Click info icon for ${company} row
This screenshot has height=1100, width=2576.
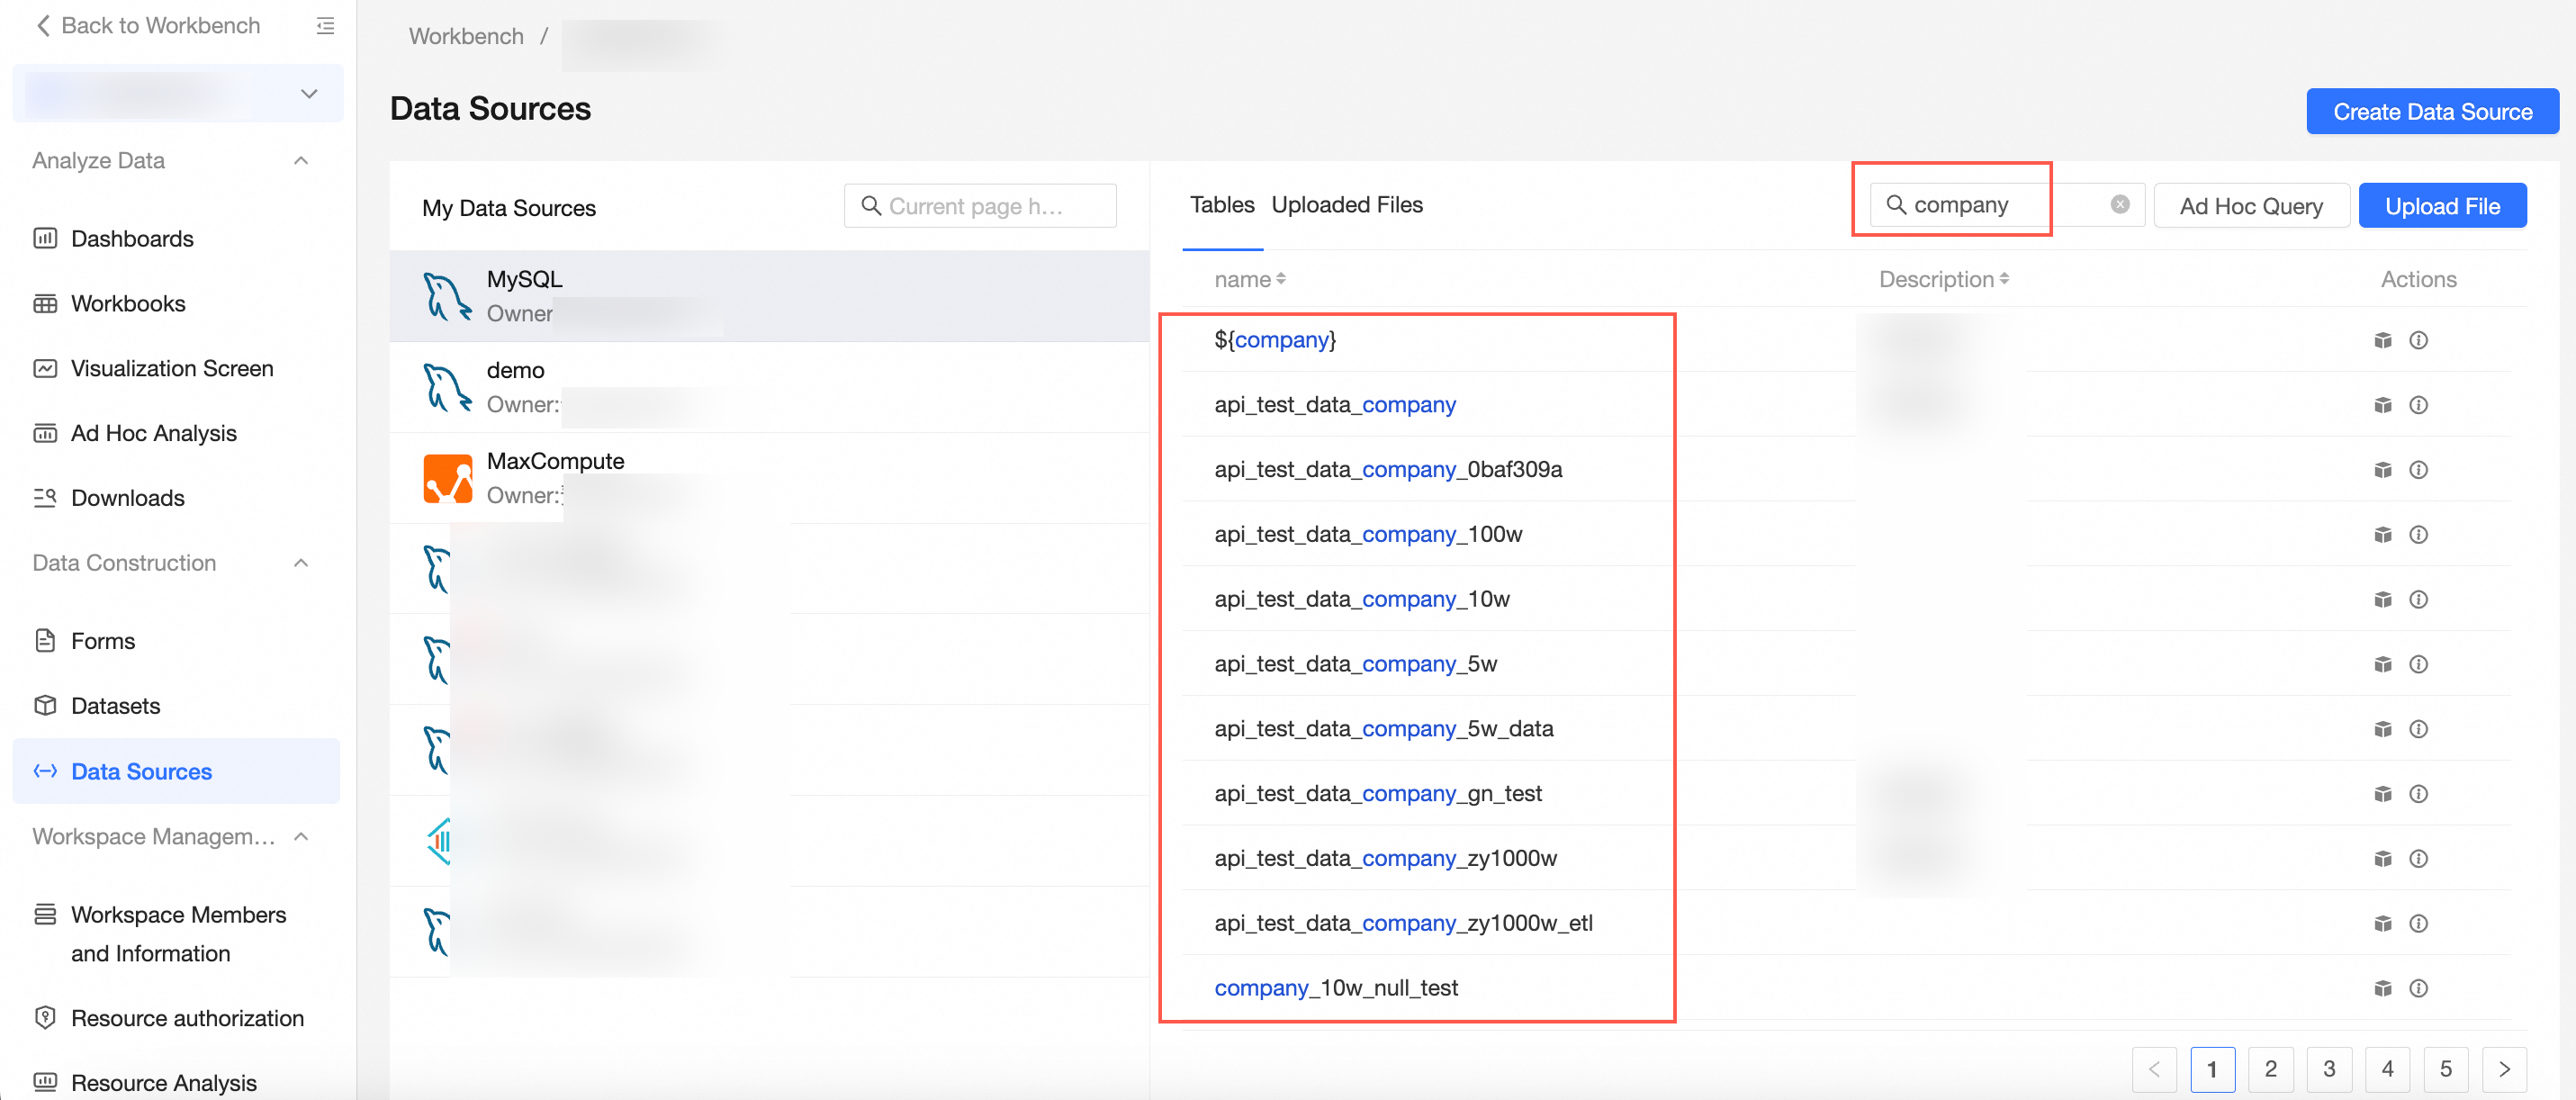point(2418,340)
